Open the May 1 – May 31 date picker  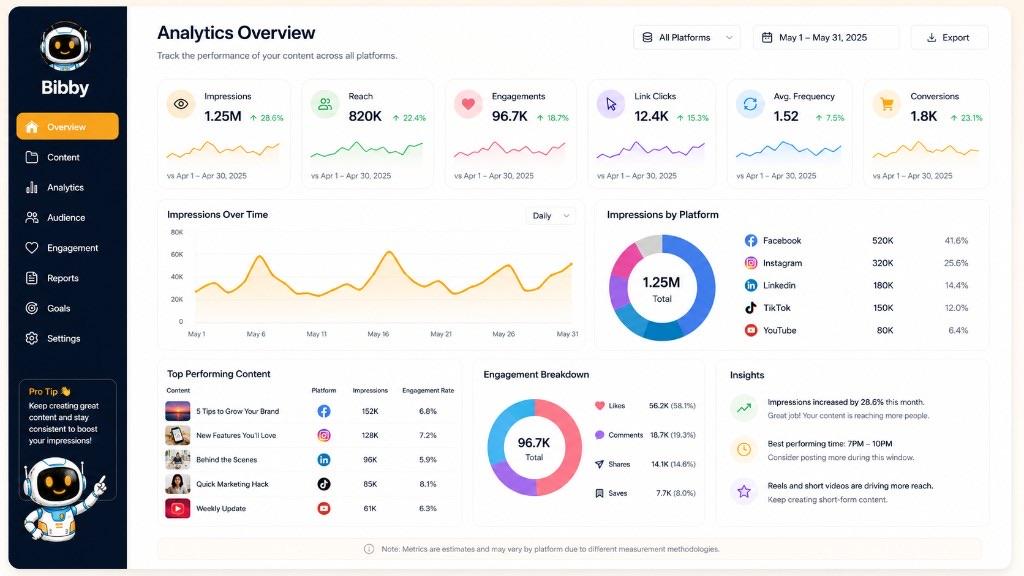(x=825, y=38)
